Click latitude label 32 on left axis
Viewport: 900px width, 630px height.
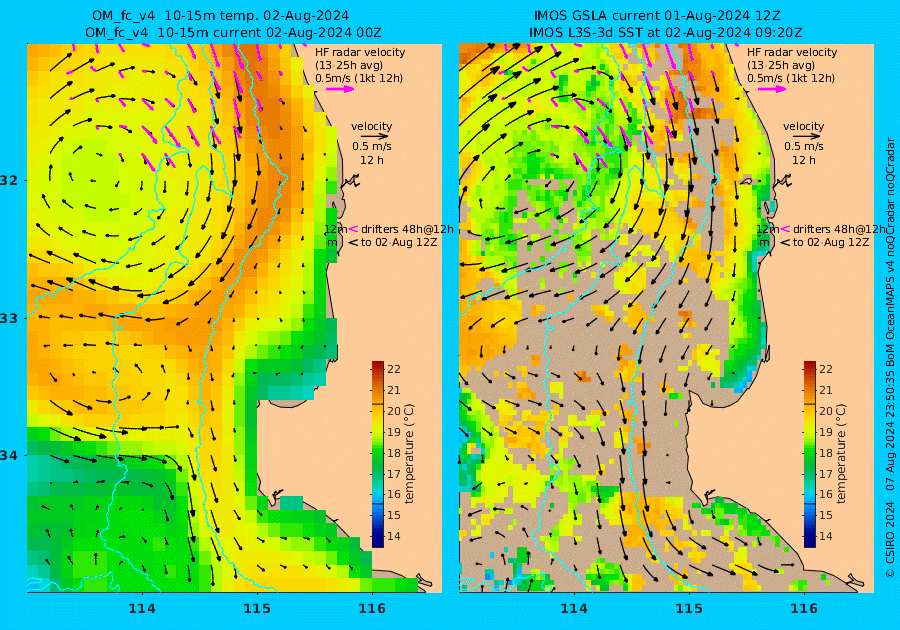point(9,180)
